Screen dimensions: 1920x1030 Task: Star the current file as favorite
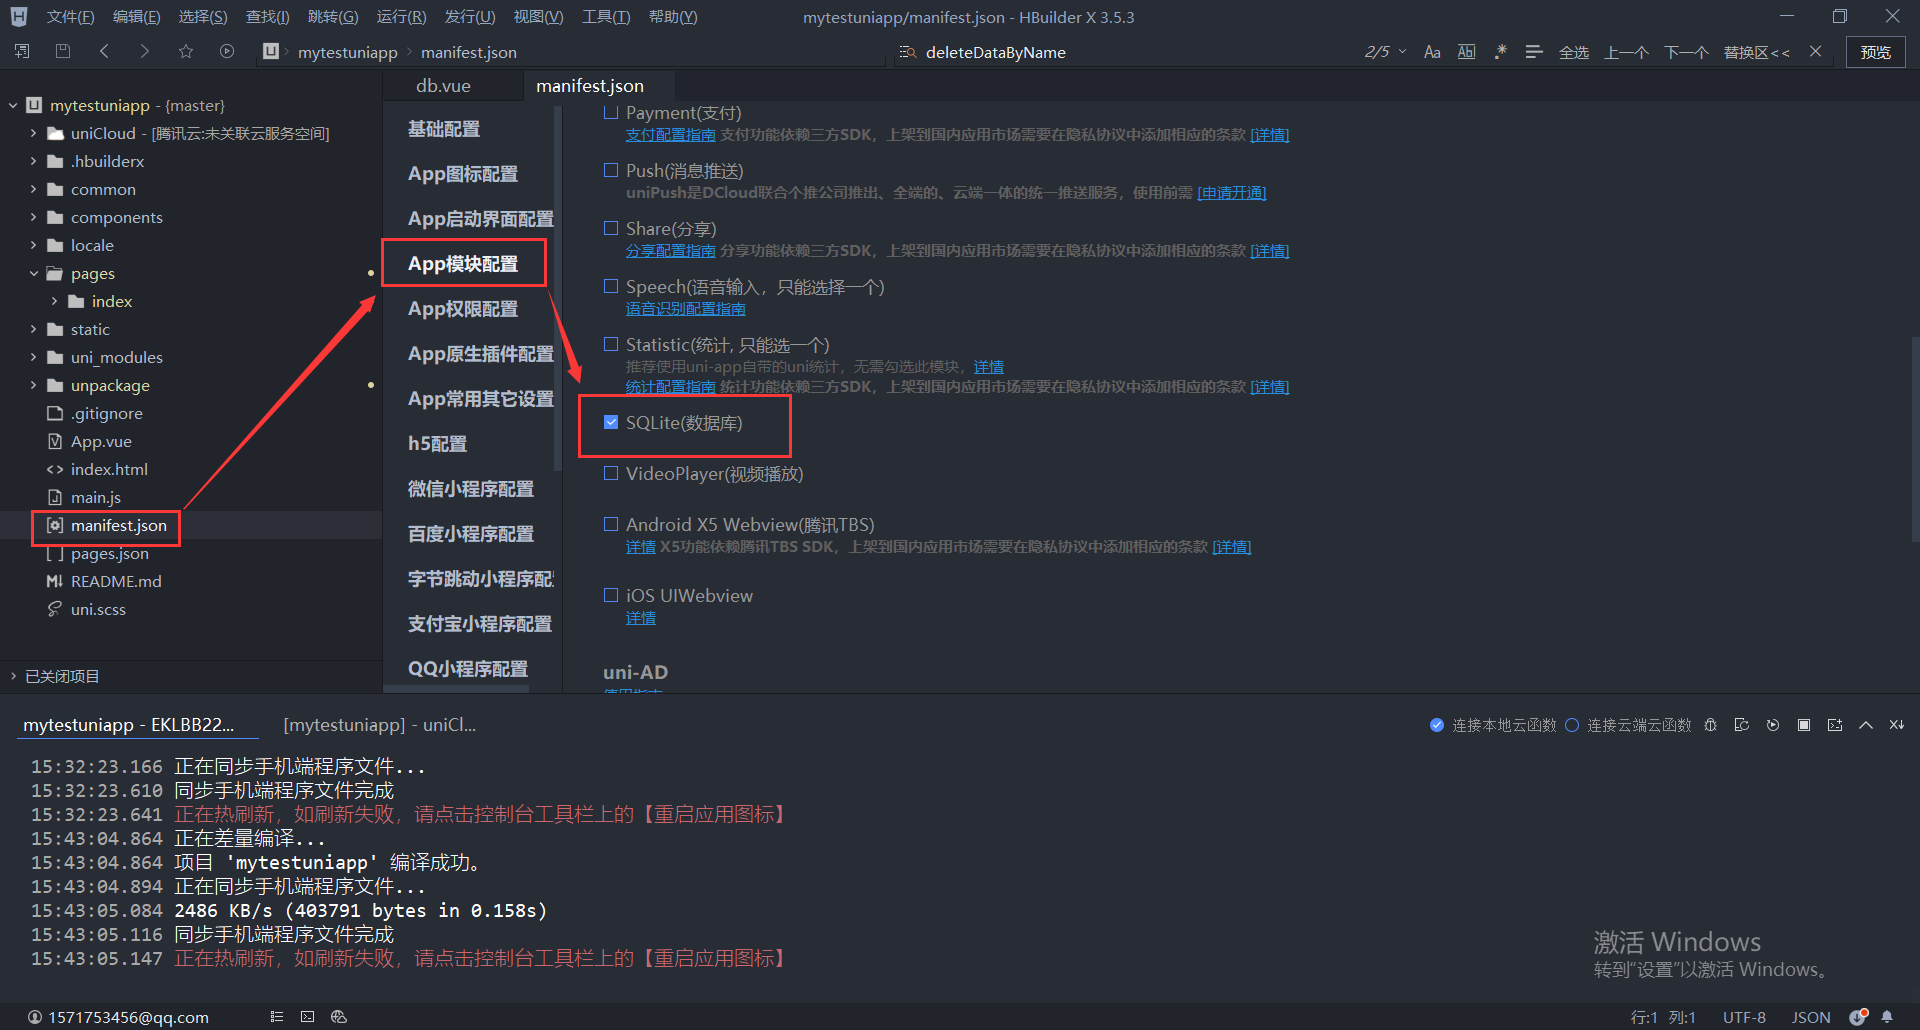coord(186,51)
